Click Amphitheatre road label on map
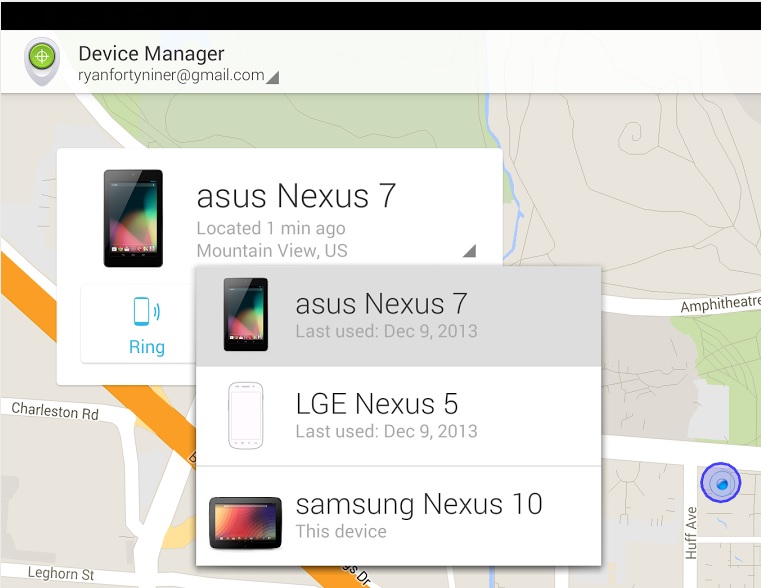The image size is (761, 588). pos(720,303)
